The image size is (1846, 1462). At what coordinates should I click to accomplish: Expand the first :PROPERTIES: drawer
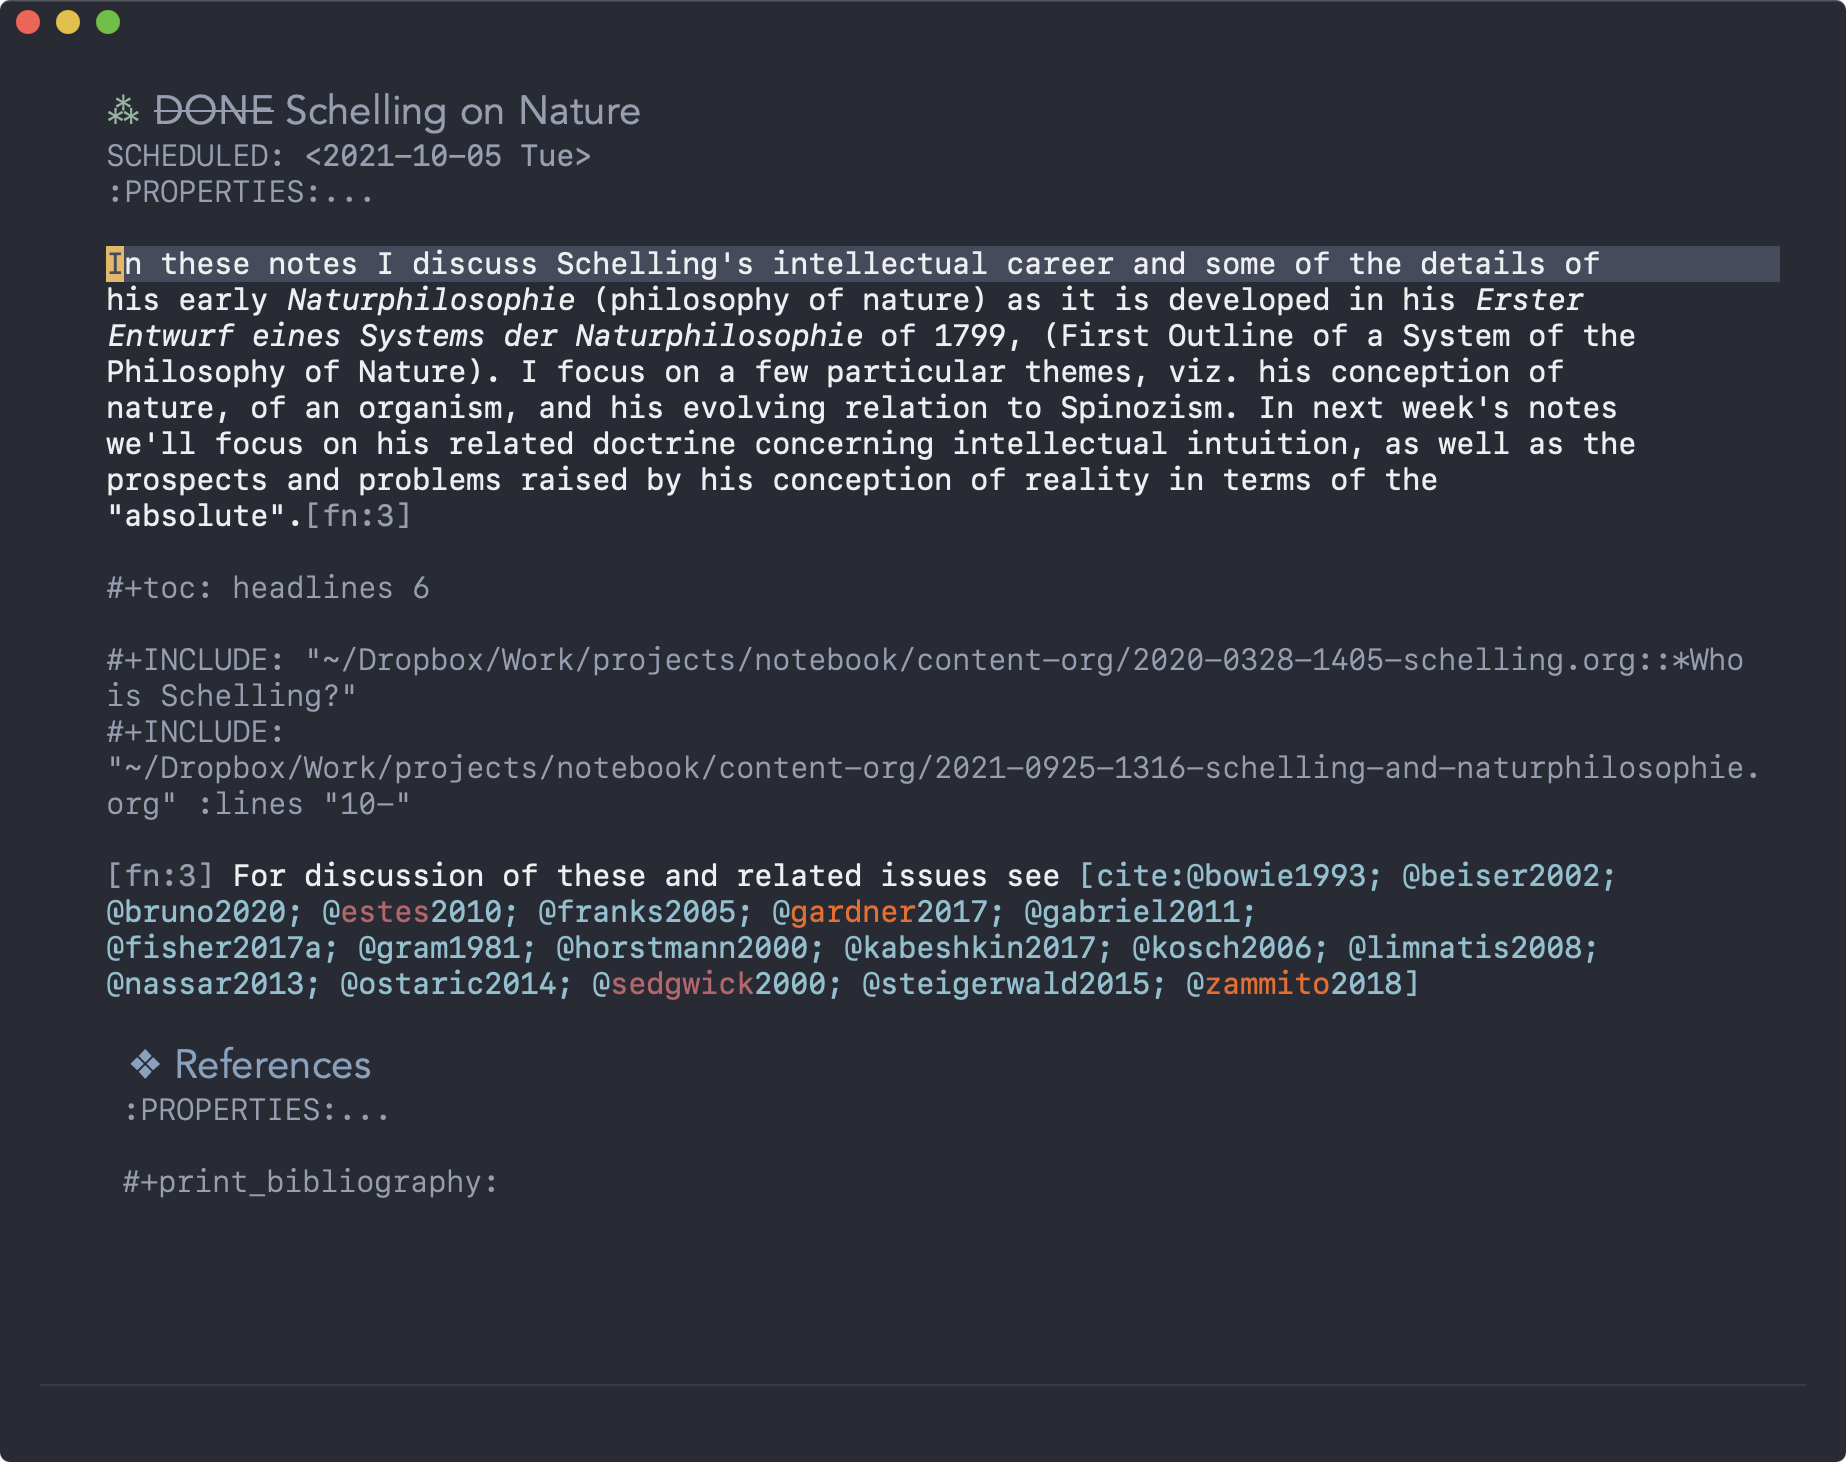pos(240,192)
